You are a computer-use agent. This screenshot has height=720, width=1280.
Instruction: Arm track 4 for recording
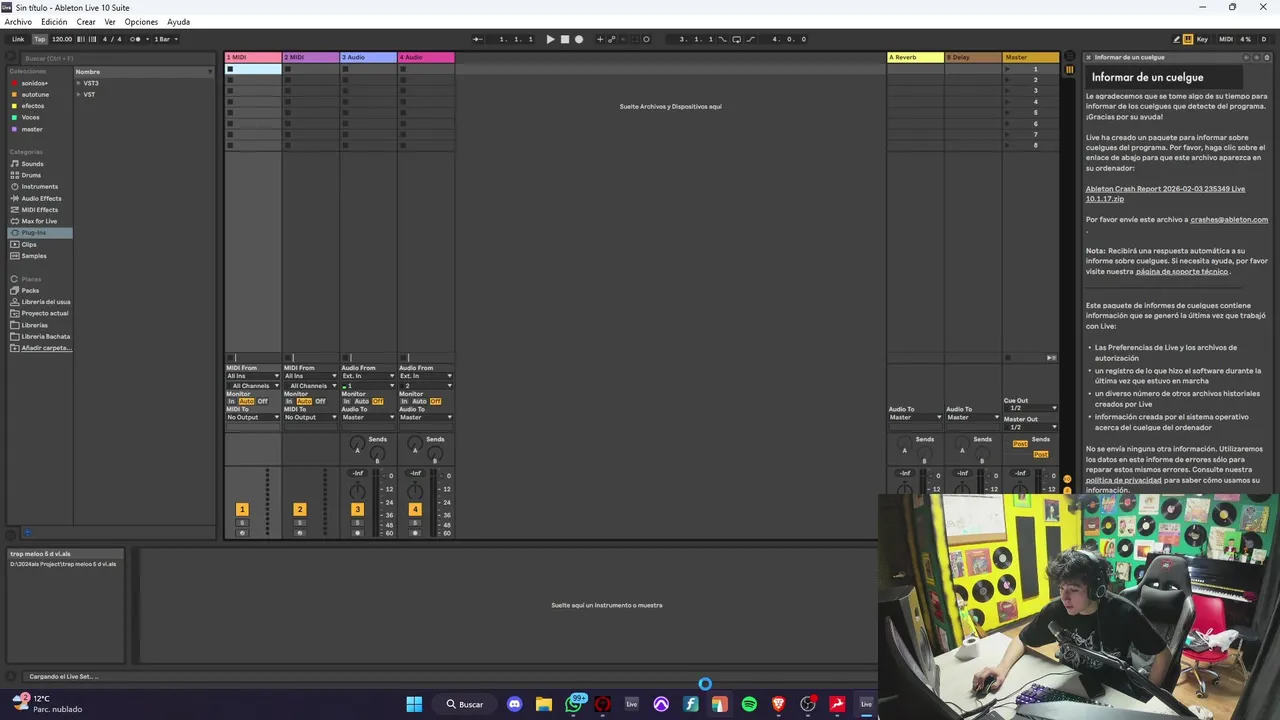[x=415, y=533]
